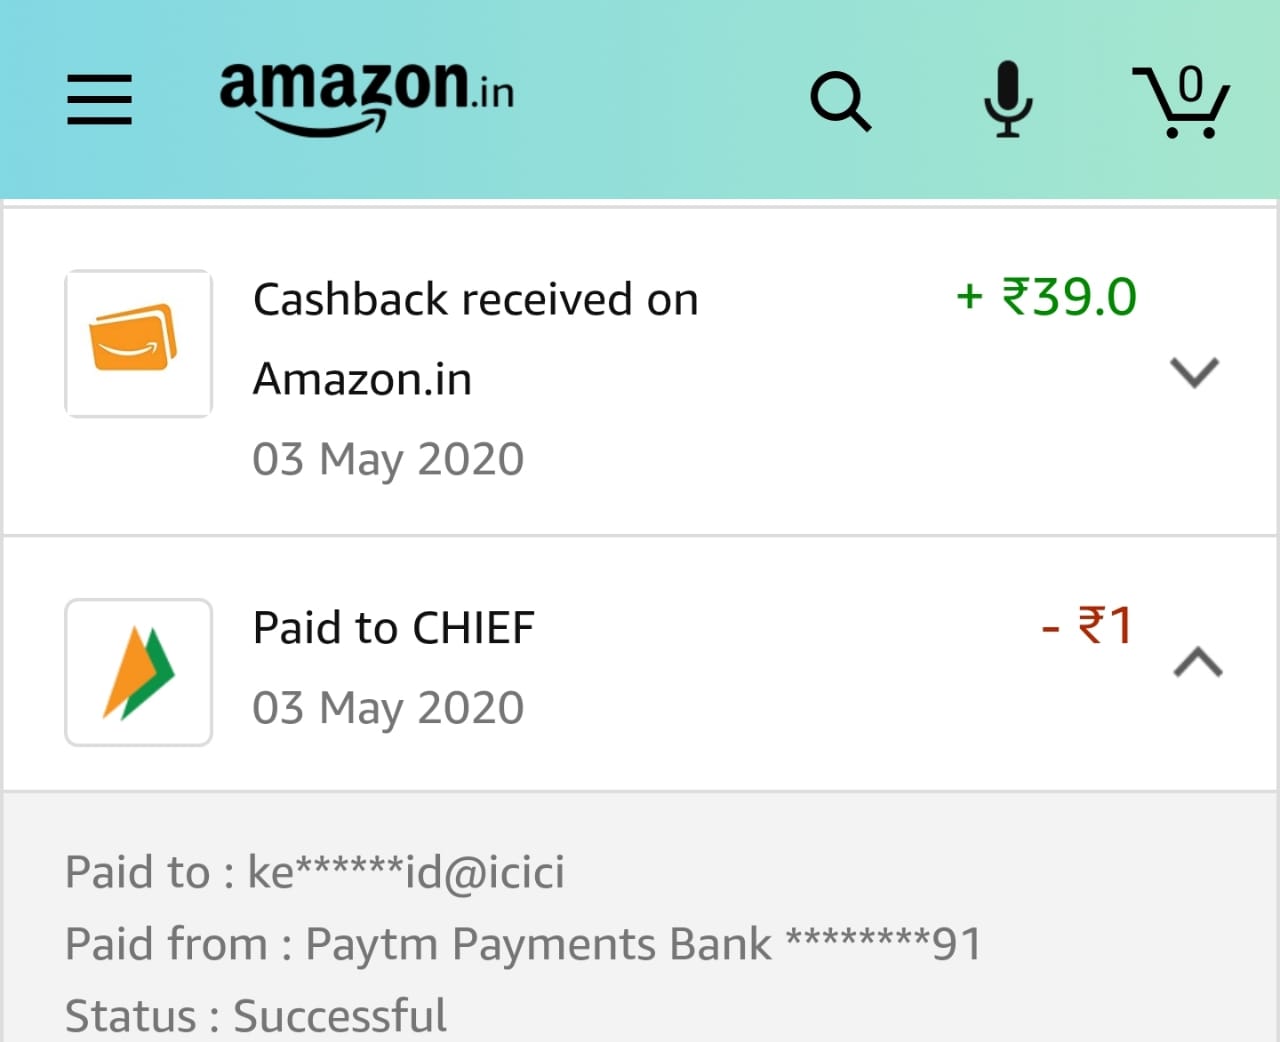Open the hamburger navigation menu

(99, 100)
